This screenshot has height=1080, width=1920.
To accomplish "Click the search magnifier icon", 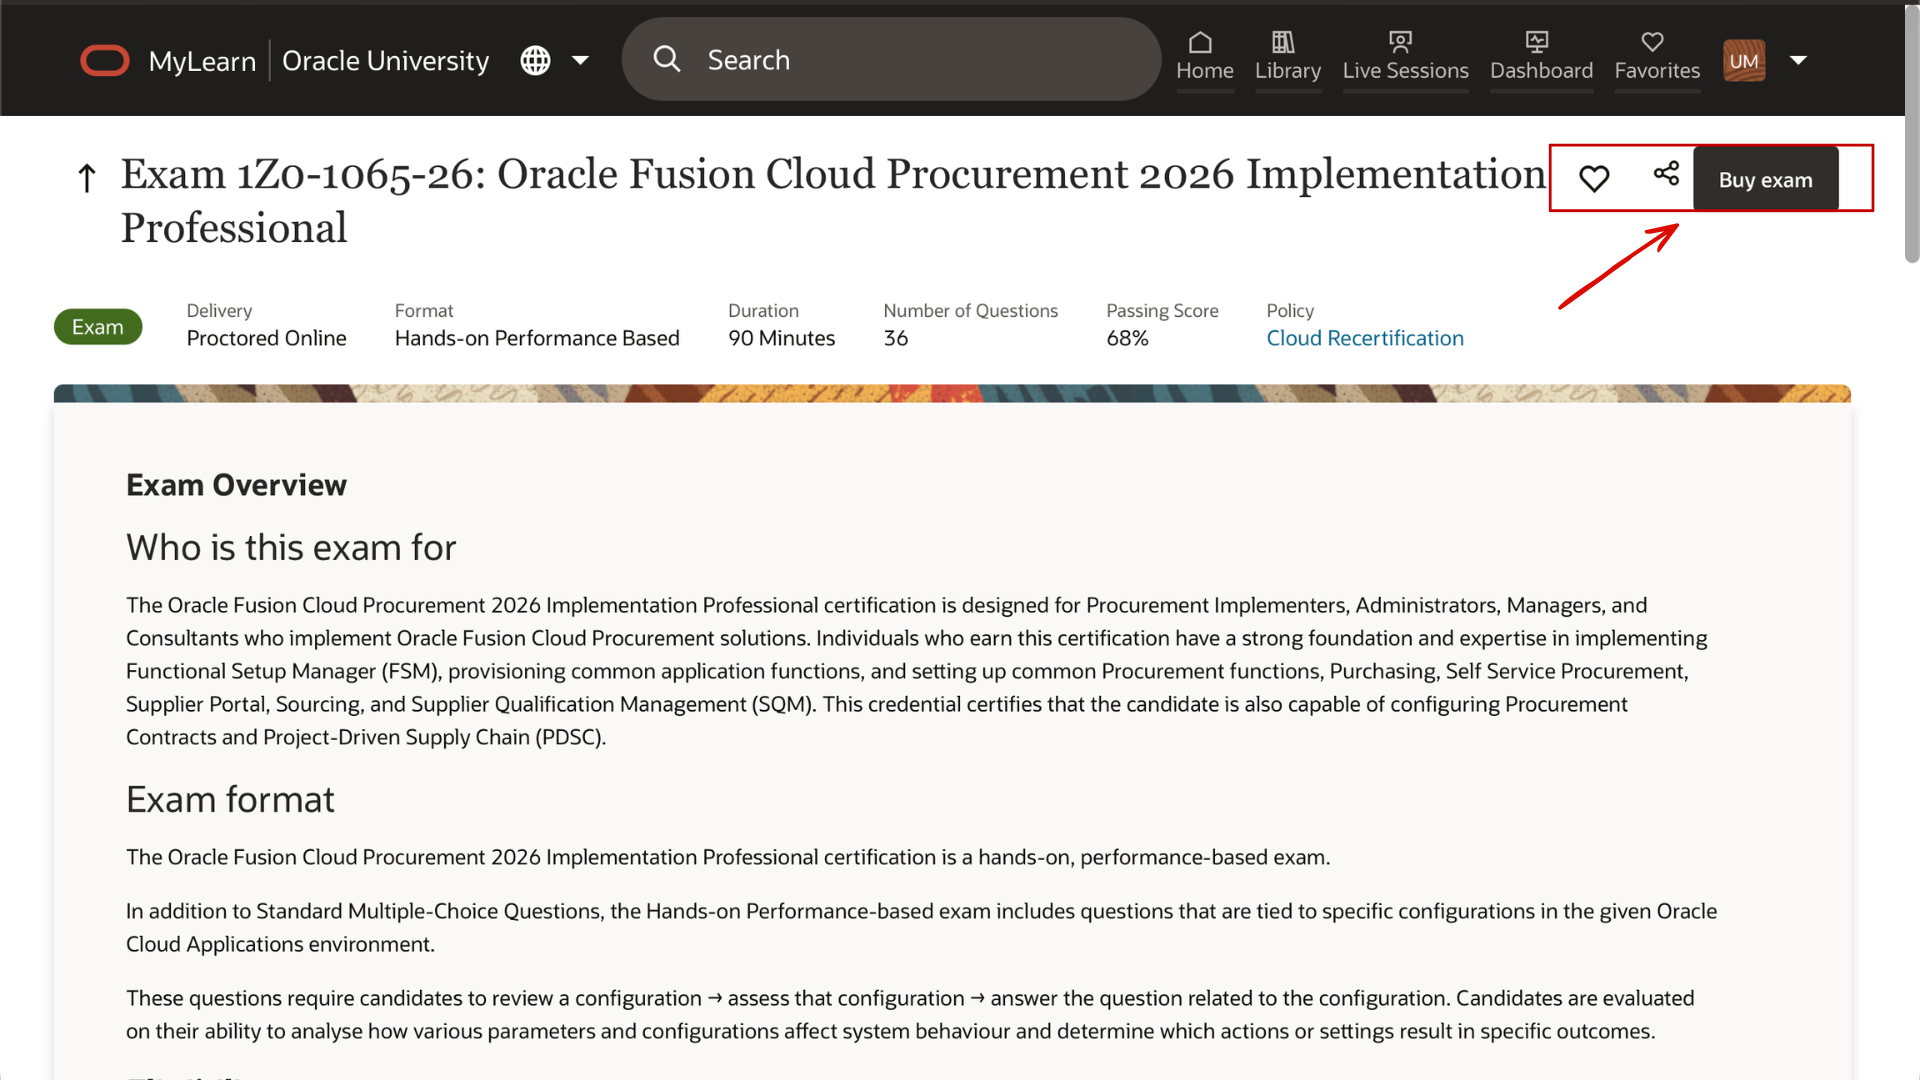I will [x=667, y=59].
